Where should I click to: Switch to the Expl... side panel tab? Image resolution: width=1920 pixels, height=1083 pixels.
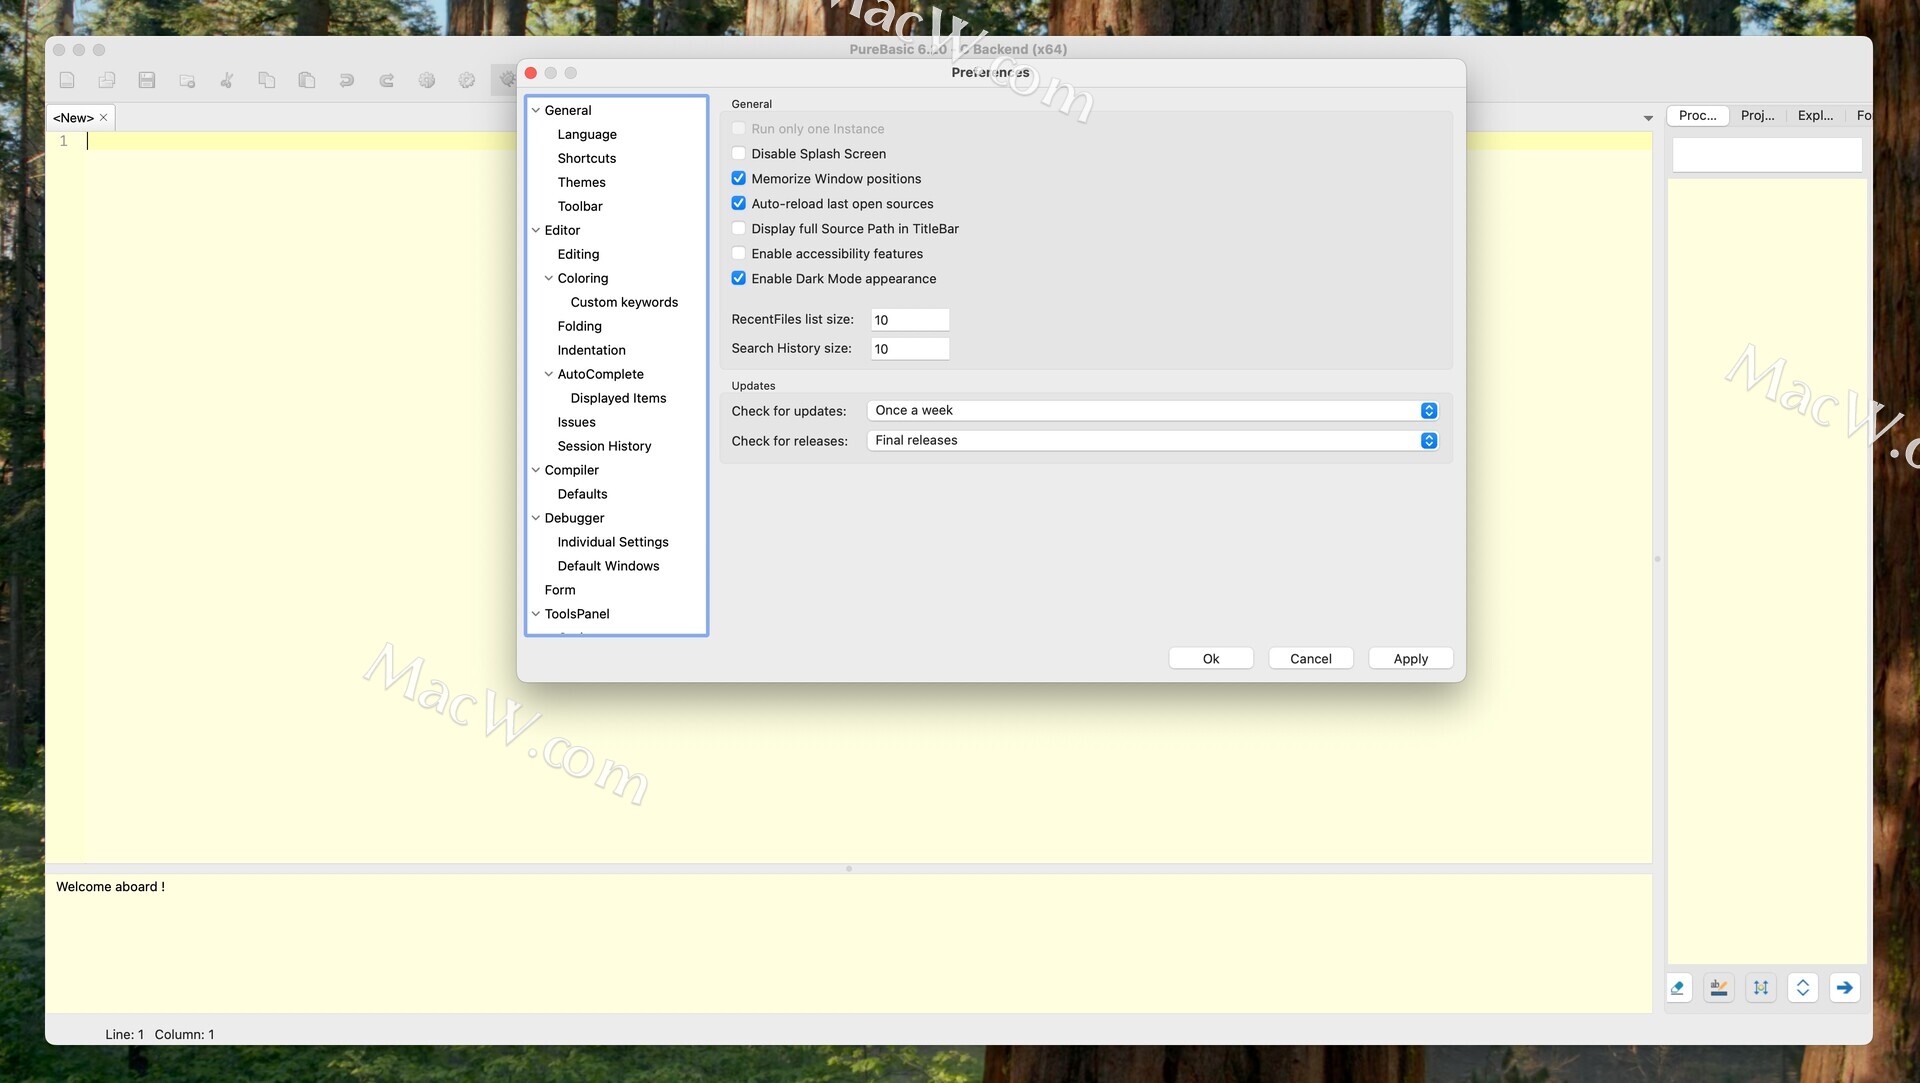(1815, 116)
